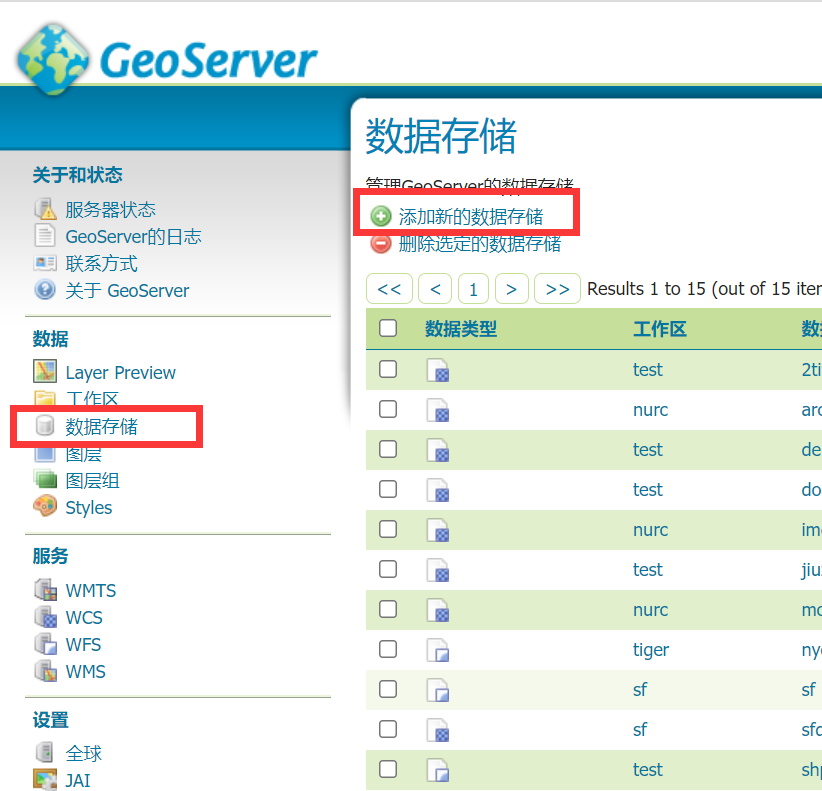Screen dimensions: 822x791
Task: Click the WMTS service icon
Action: tap(46, 590)
